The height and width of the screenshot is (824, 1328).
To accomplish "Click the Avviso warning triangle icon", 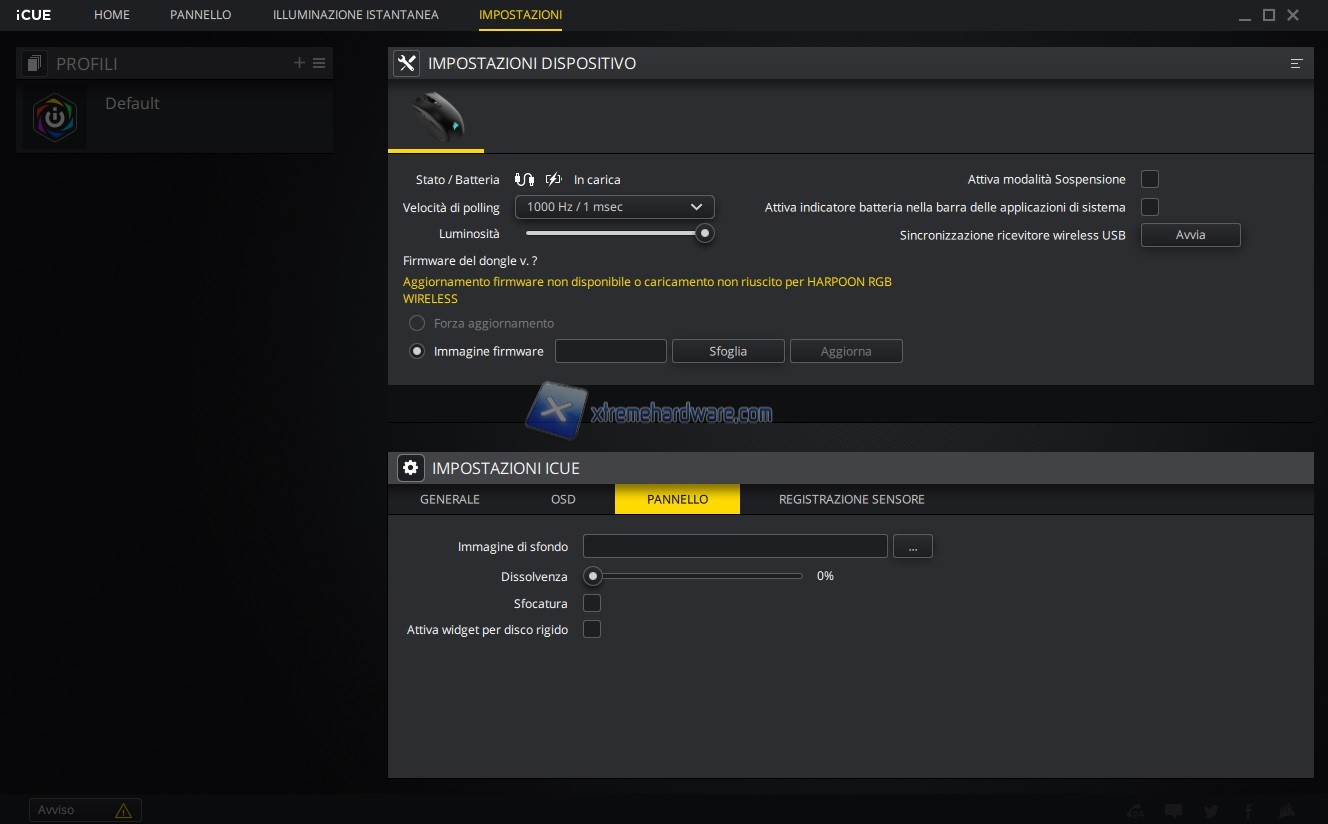I will pos(123,810).
